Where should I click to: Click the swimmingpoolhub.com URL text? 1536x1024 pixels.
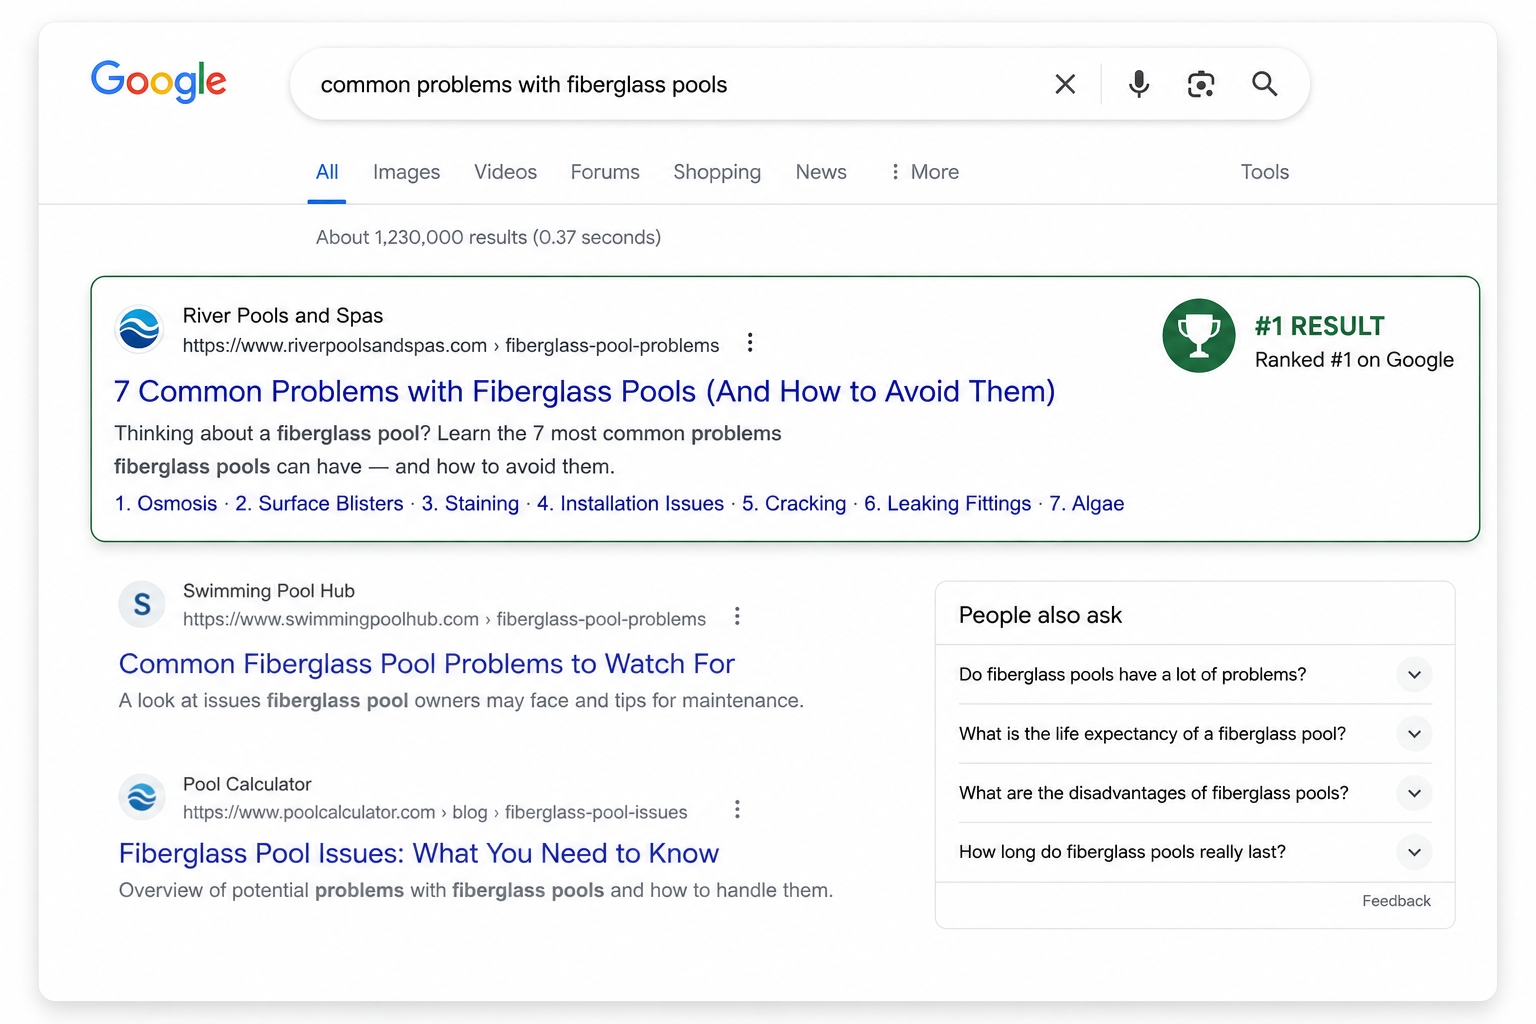click(x=444, y=619)
